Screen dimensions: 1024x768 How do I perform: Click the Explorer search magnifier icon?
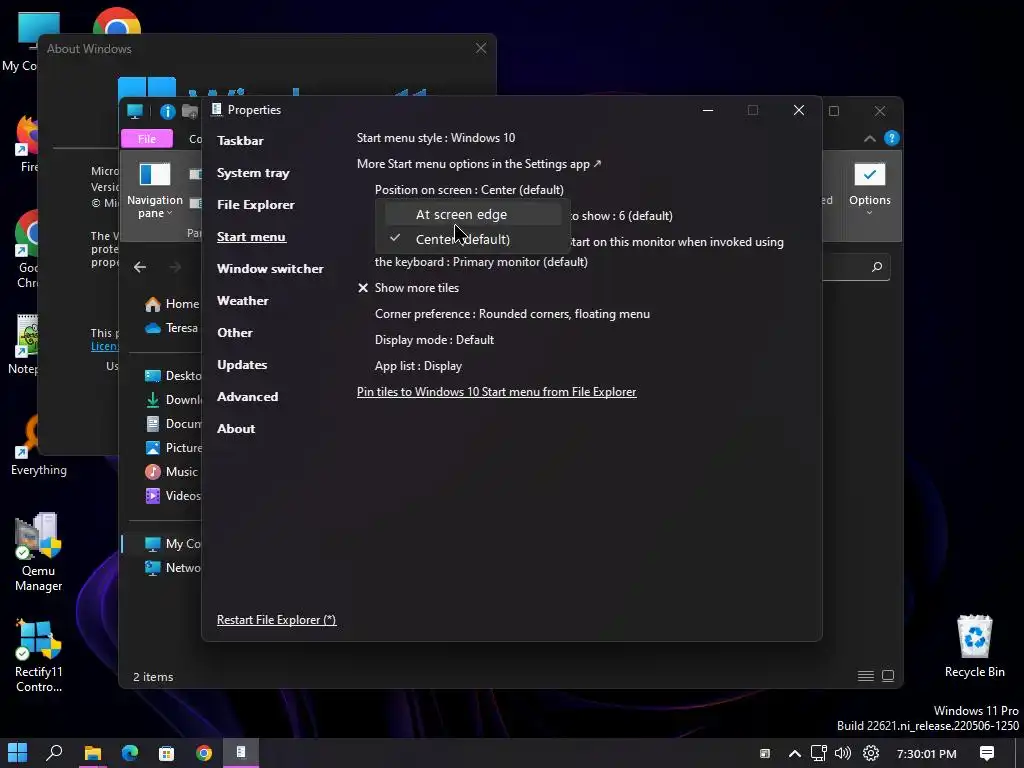click(x=876, y=266)
